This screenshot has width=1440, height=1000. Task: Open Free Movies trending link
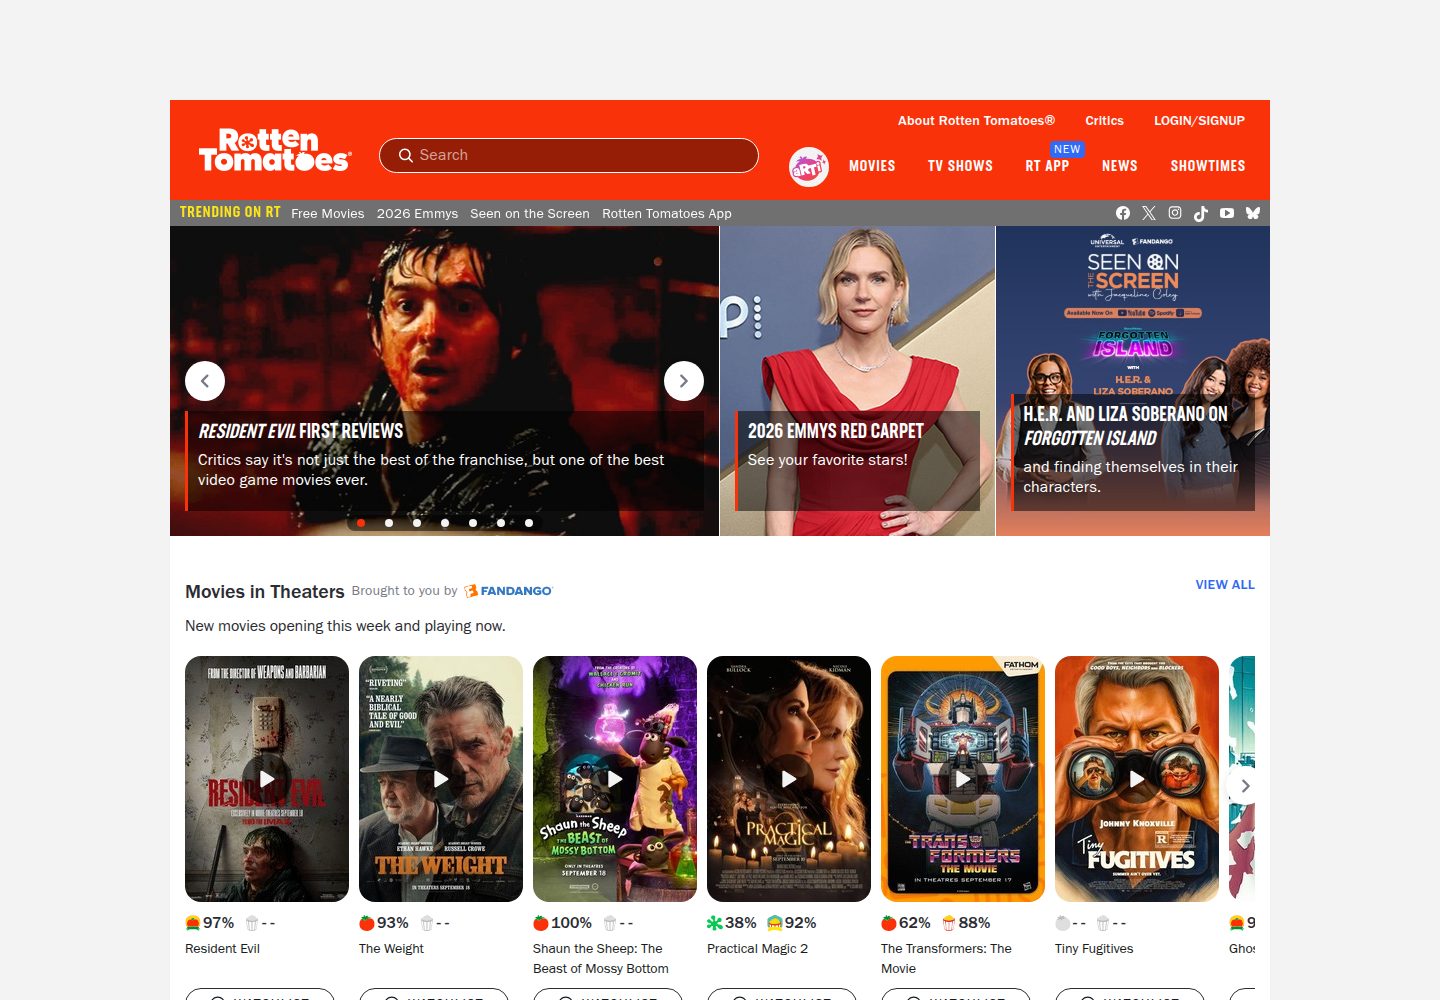328,213
